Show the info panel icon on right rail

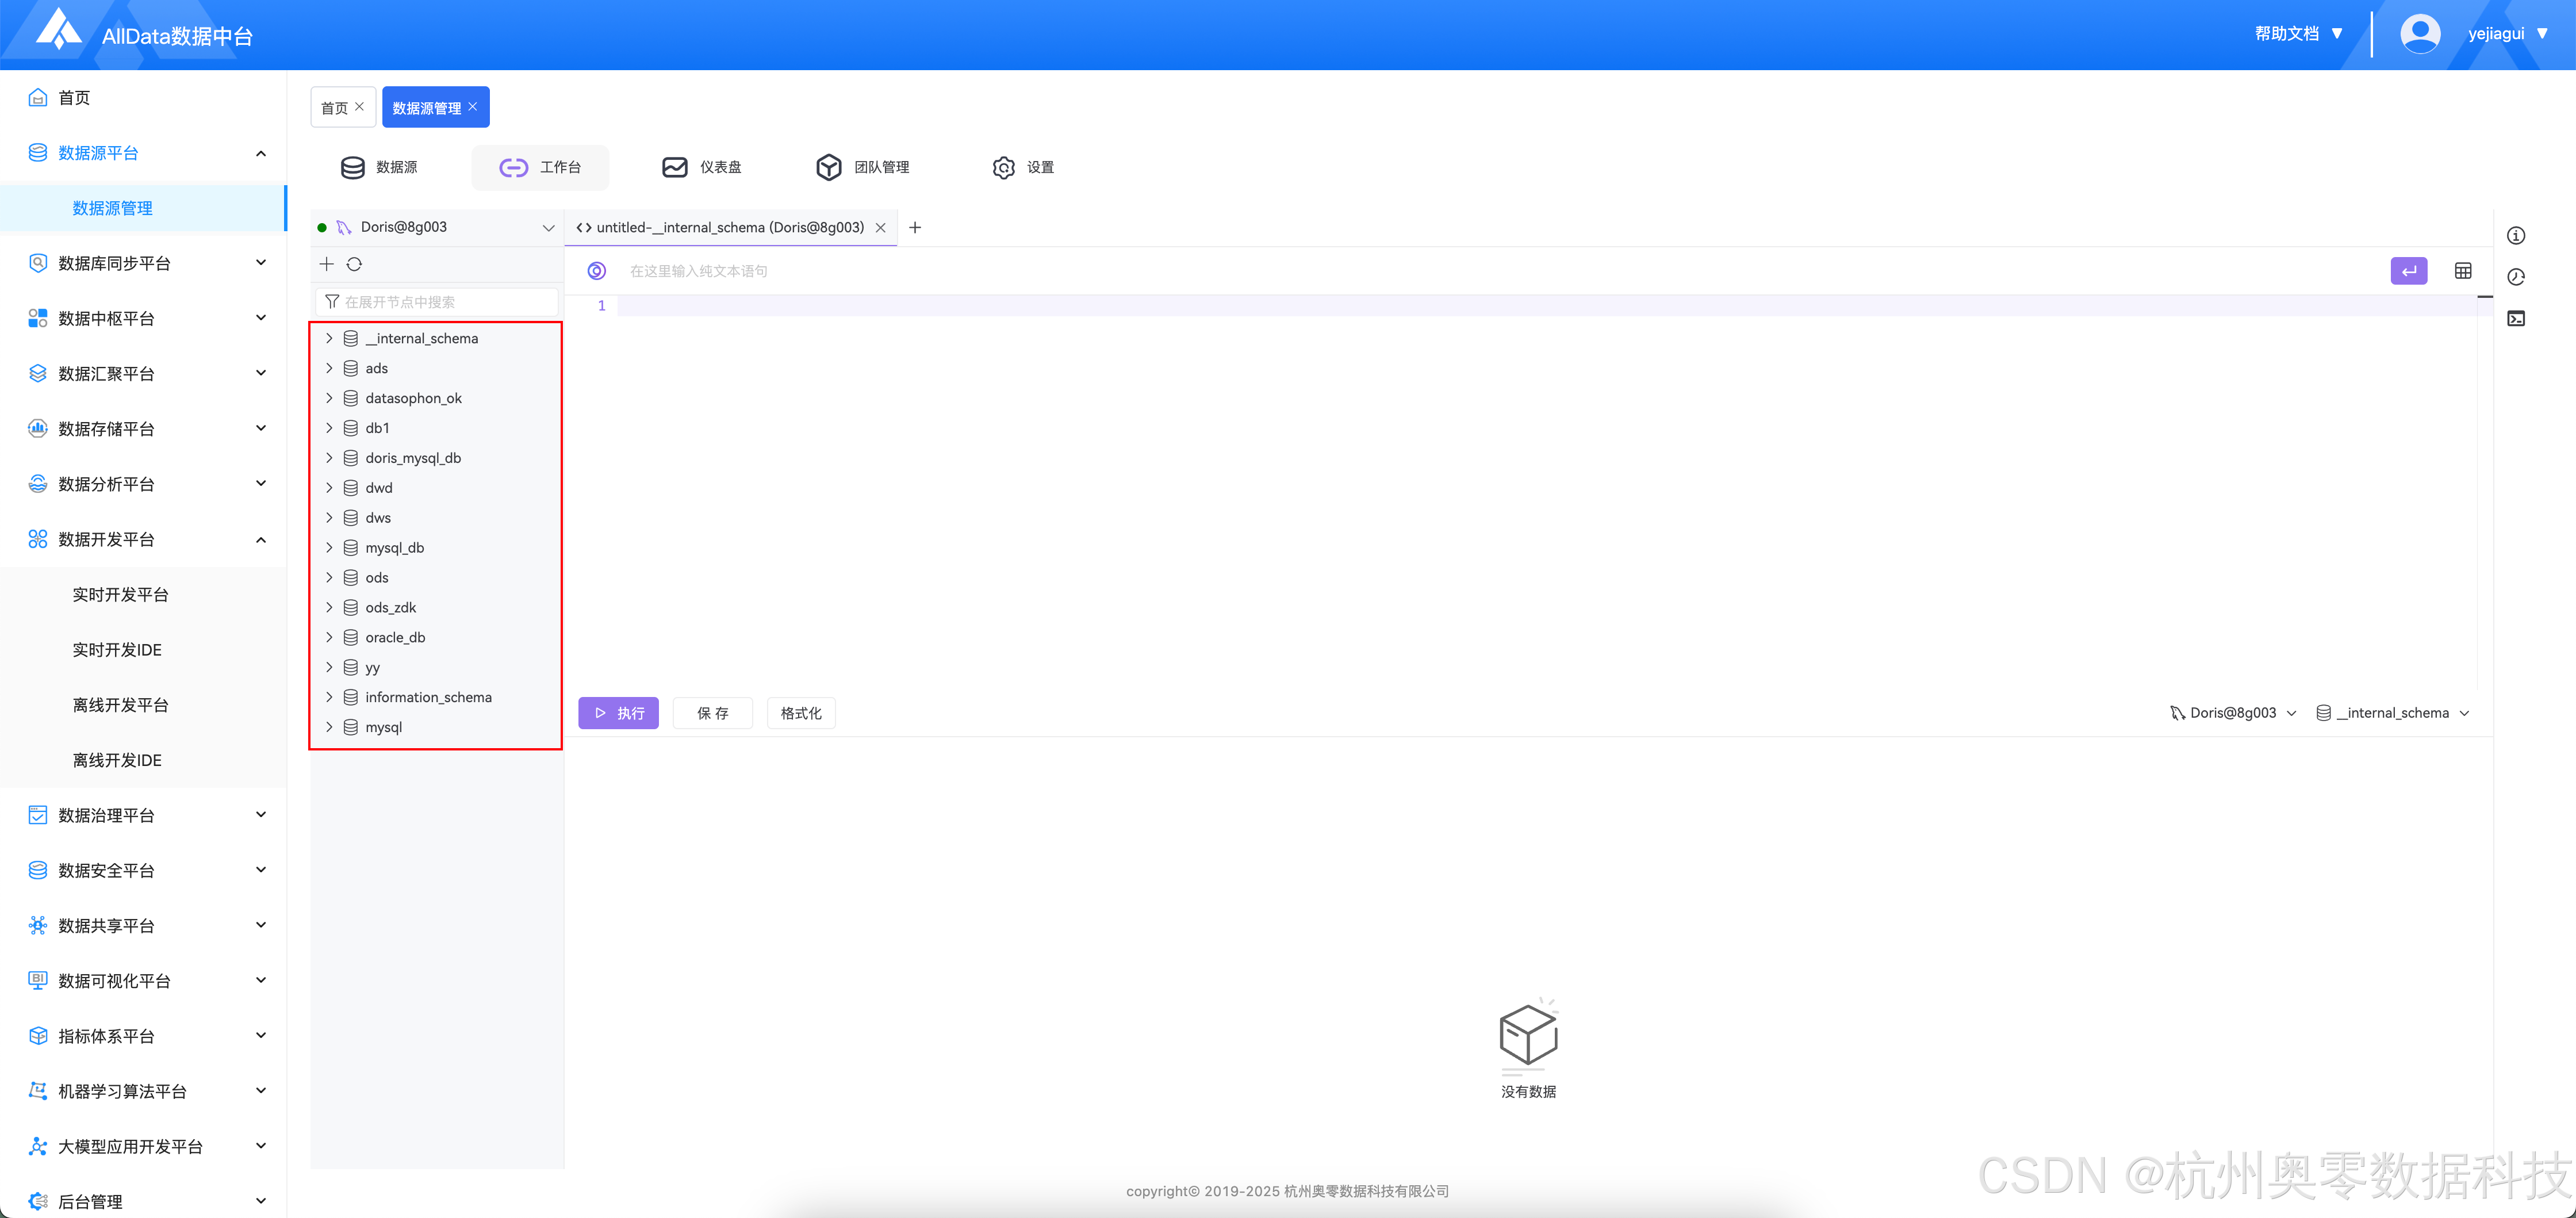[2516, 236]
